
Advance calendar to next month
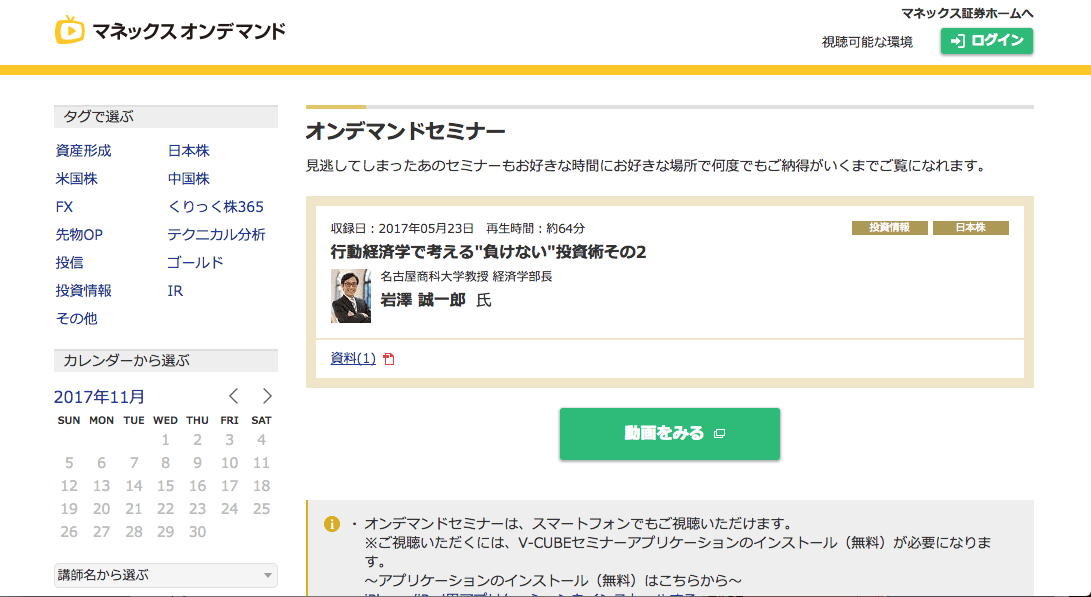pyautogui.click(x=266, y=396)
